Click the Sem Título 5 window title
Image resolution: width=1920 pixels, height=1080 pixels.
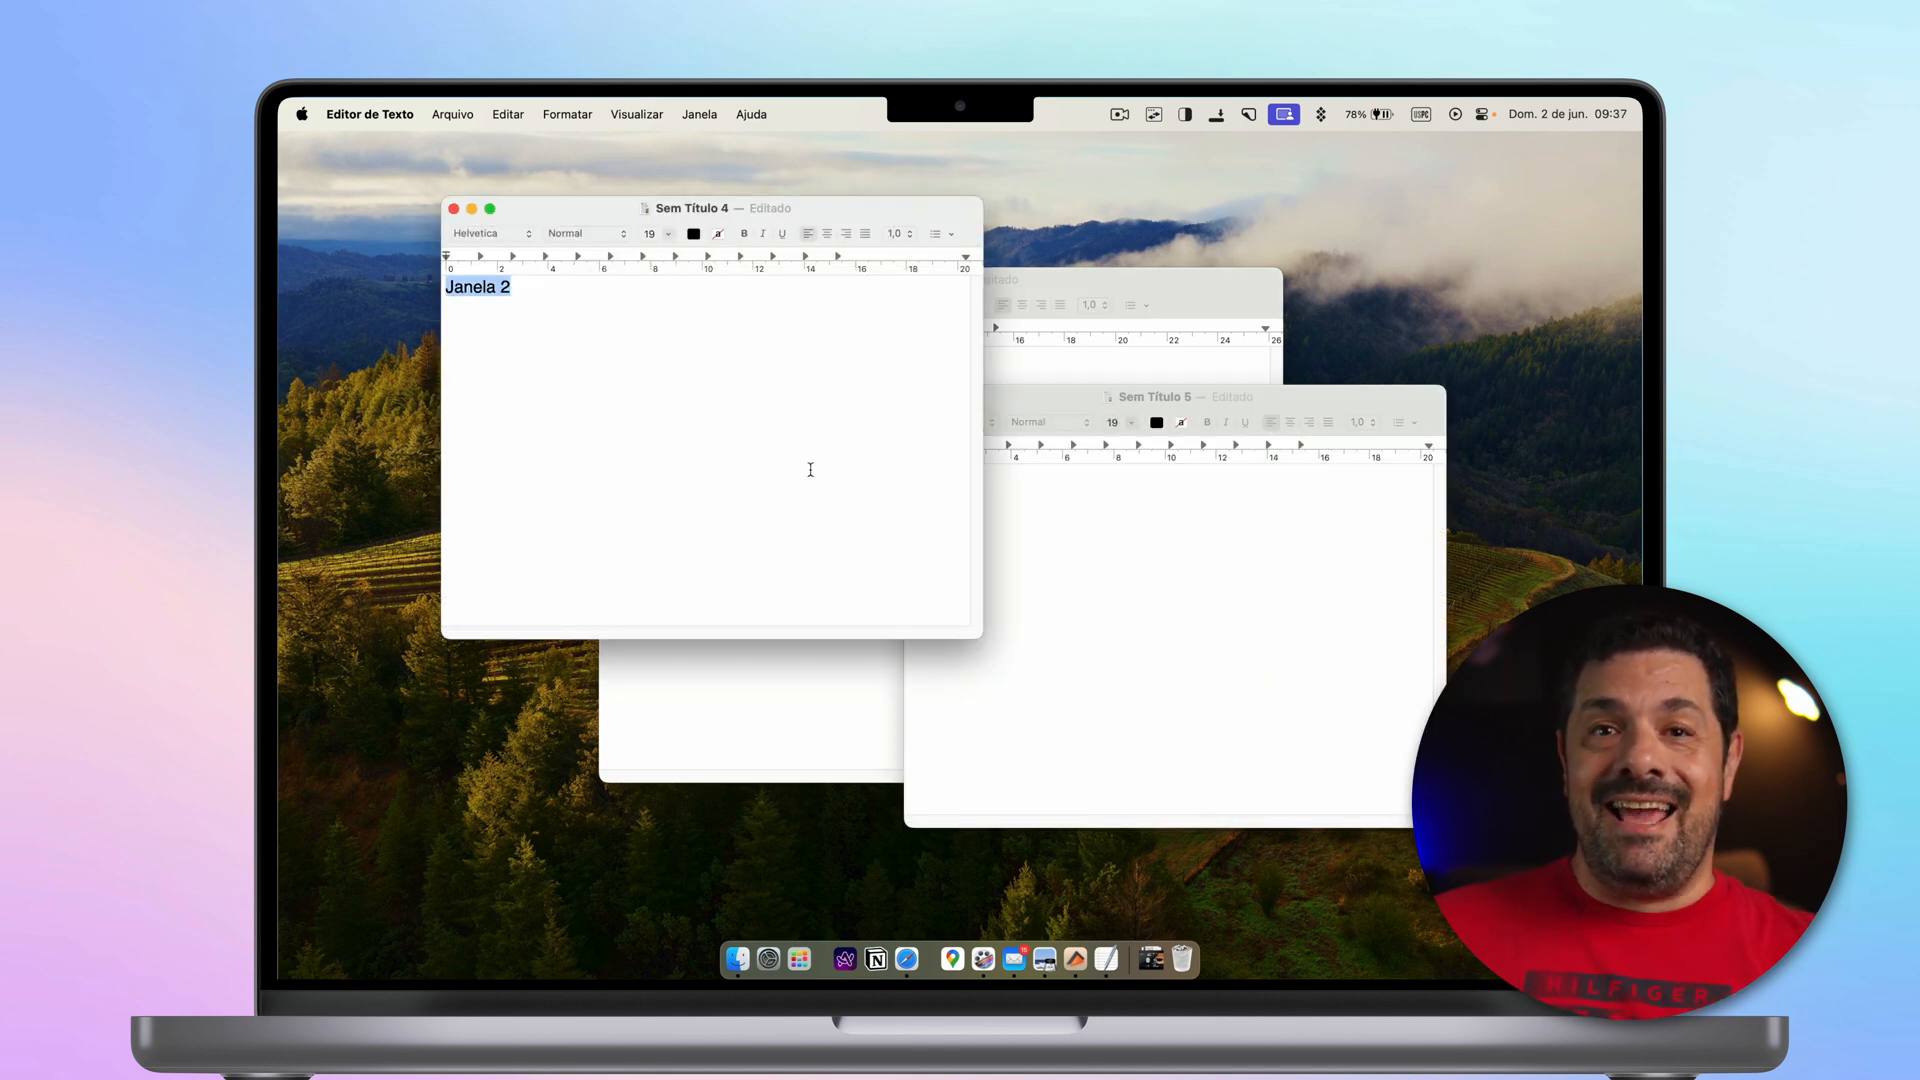click(x=1154, y=397)
